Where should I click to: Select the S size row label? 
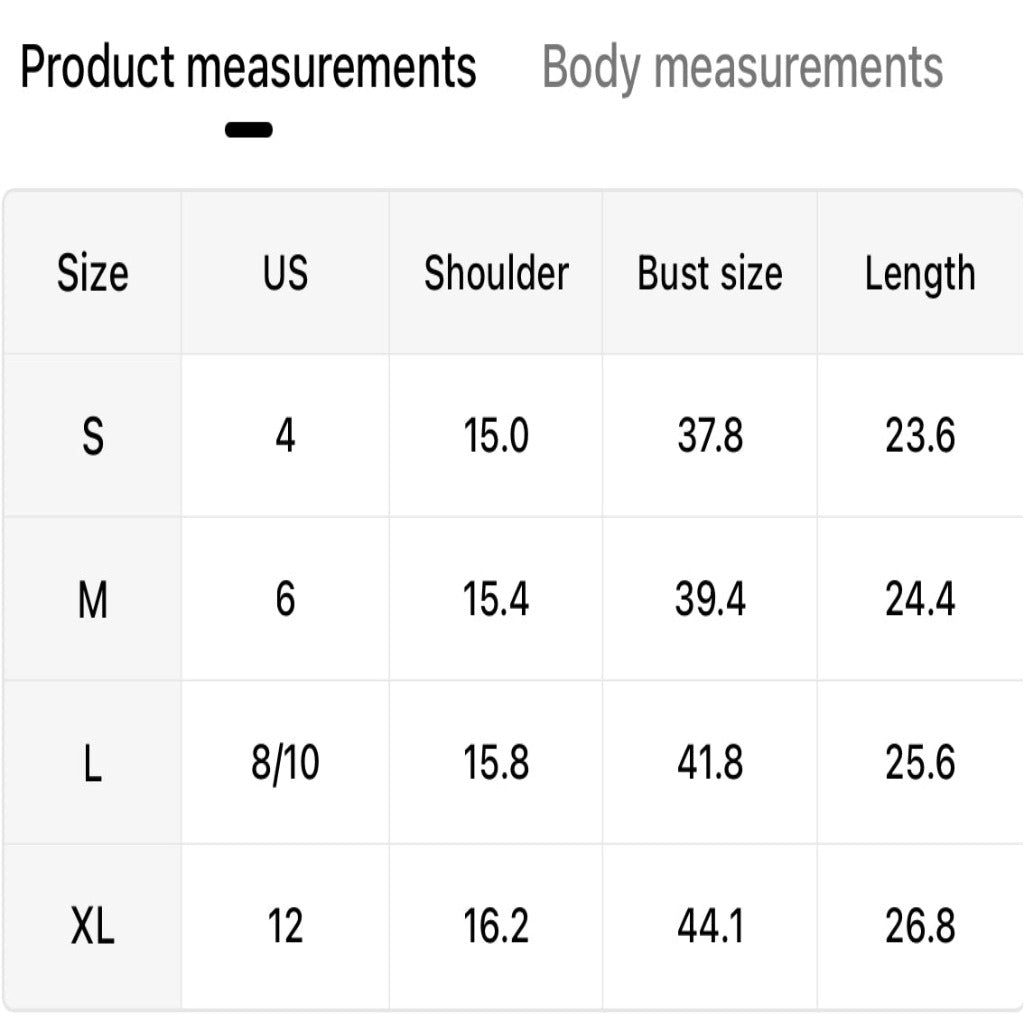(92, 436)
